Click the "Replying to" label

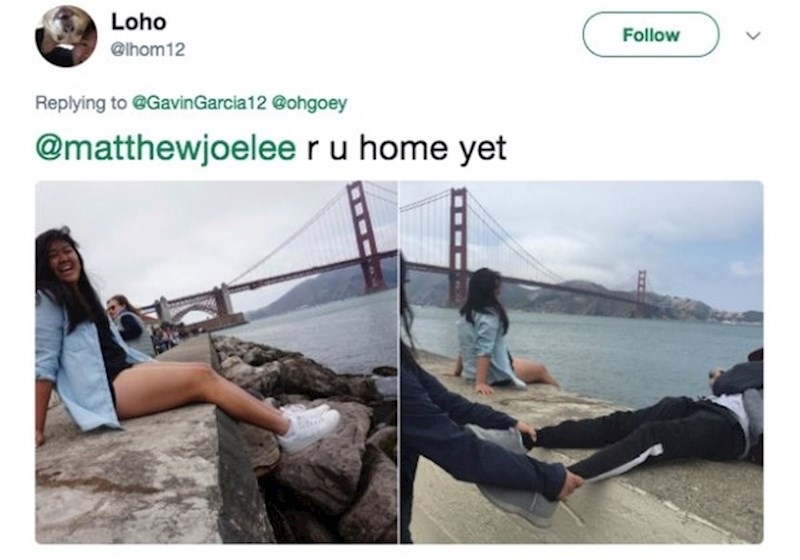pos(81,103)
